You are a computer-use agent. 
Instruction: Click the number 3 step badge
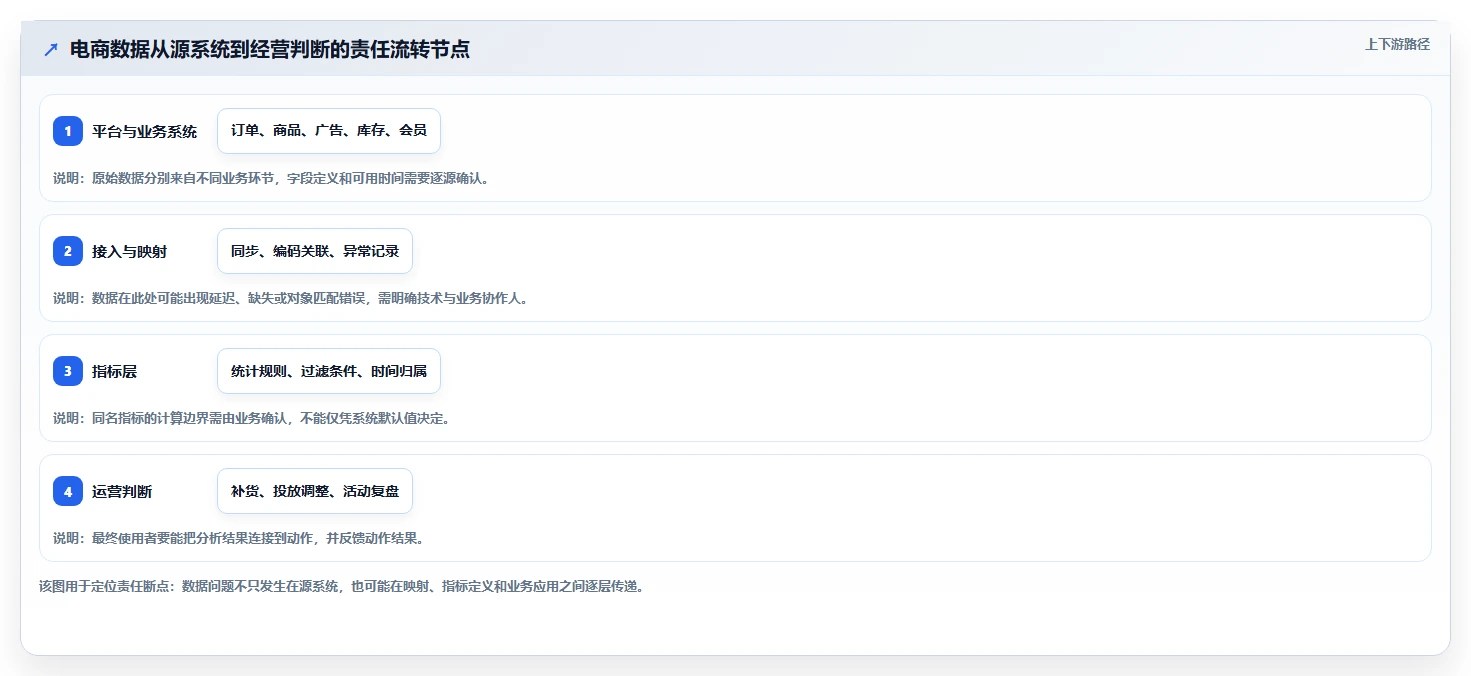point(68,371)
